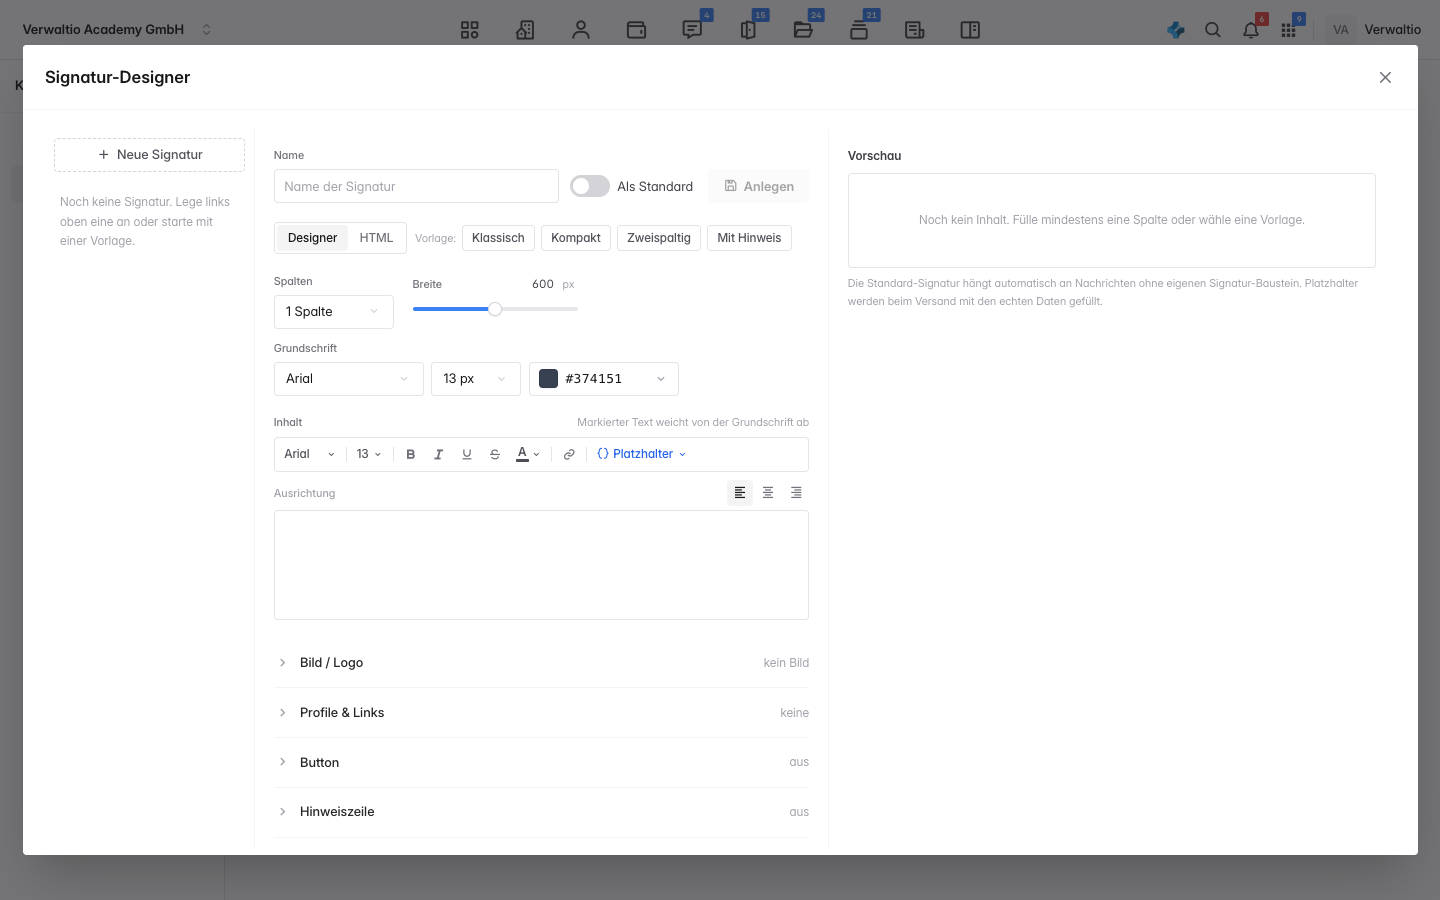The width and height of the screenshot is (1440, 900).
Task: Align content right
Action: point(796,493)
